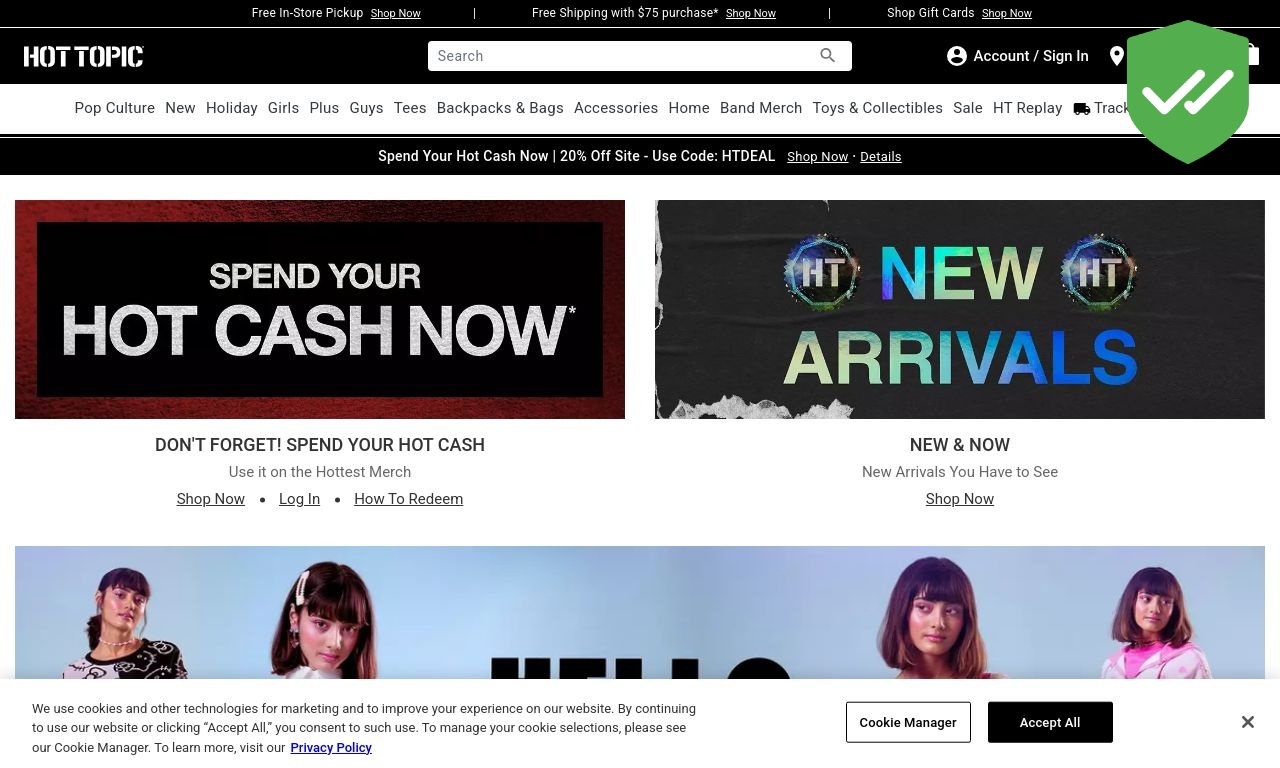
Task: Open the account profile icon
Action: (957, 57)
